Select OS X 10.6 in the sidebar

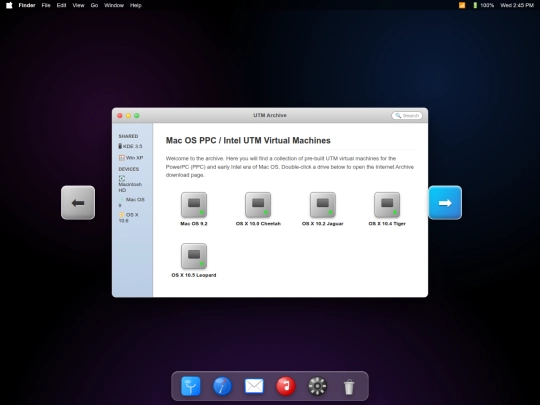coord(129,217)
